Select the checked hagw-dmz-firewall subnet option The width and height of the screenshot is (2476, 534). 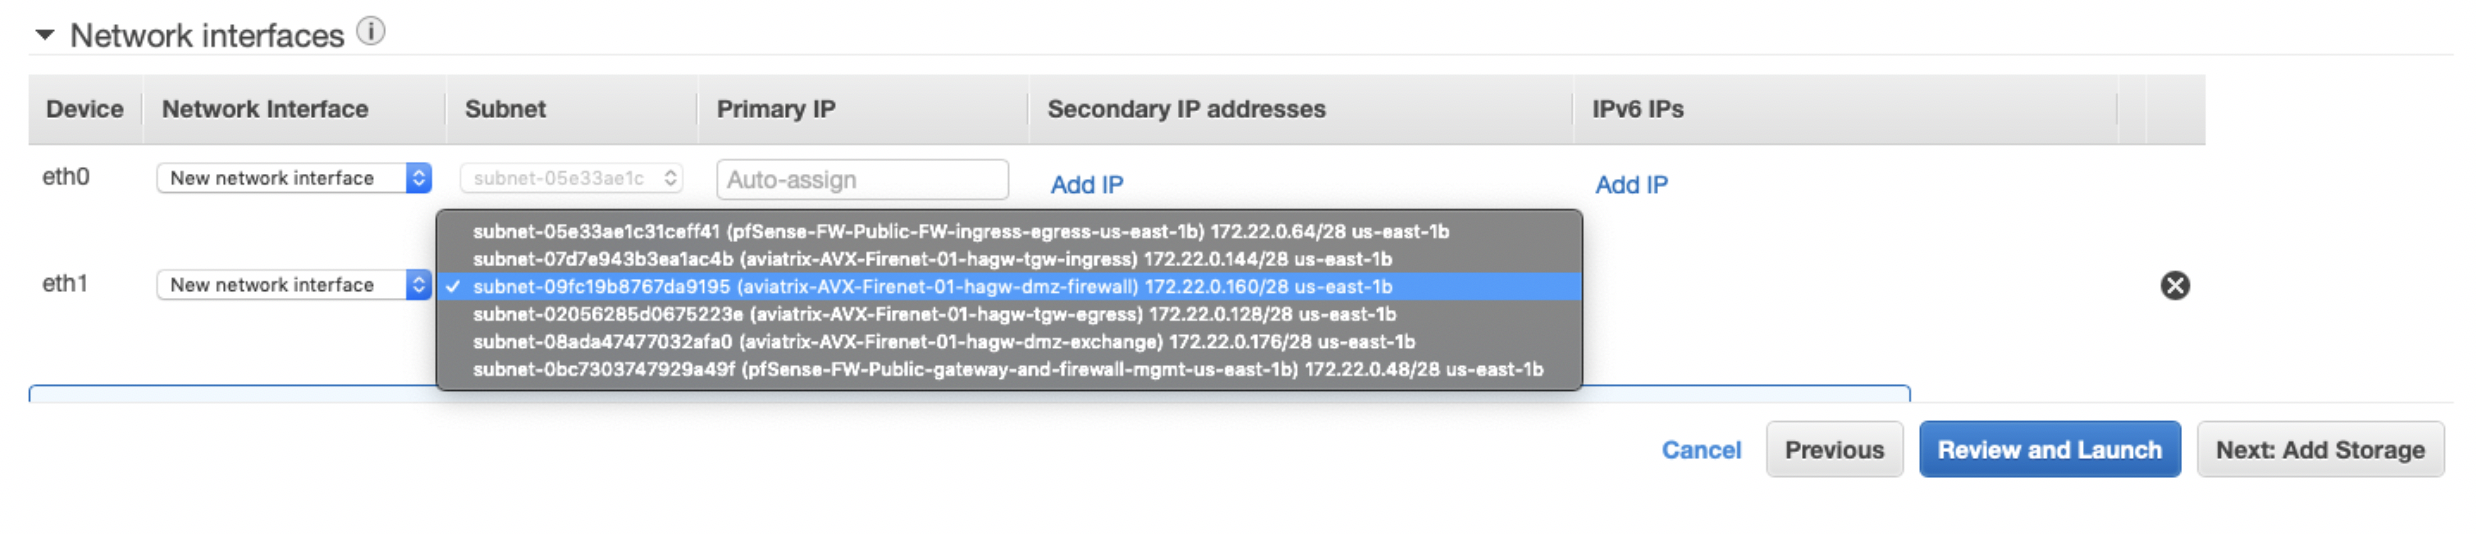(932, 287)
